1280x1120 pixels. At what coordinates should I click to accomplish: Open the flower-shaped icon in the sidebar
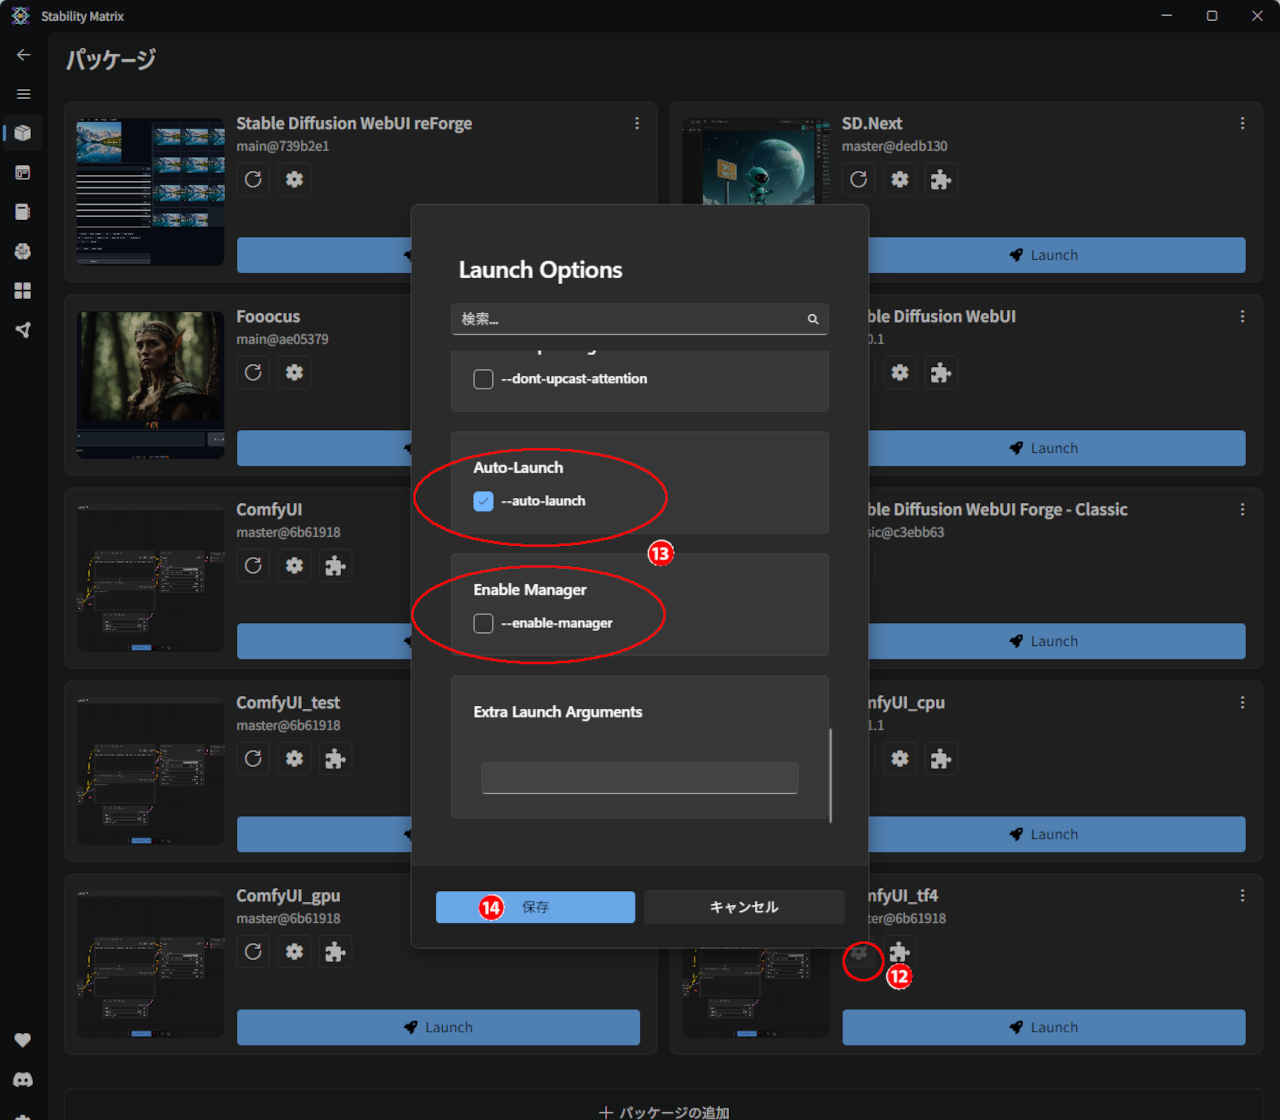(23, 251)
